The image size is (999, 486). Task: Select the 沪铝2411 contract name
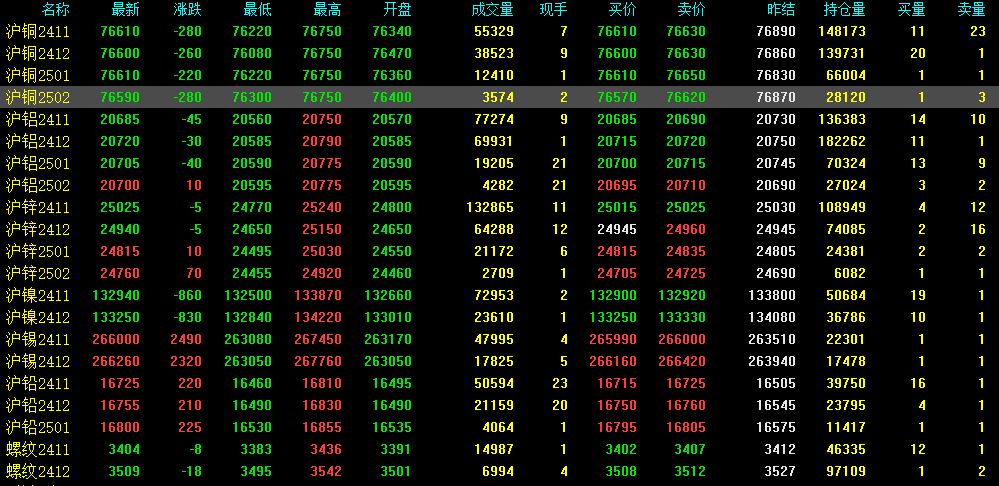click(38, 120)
